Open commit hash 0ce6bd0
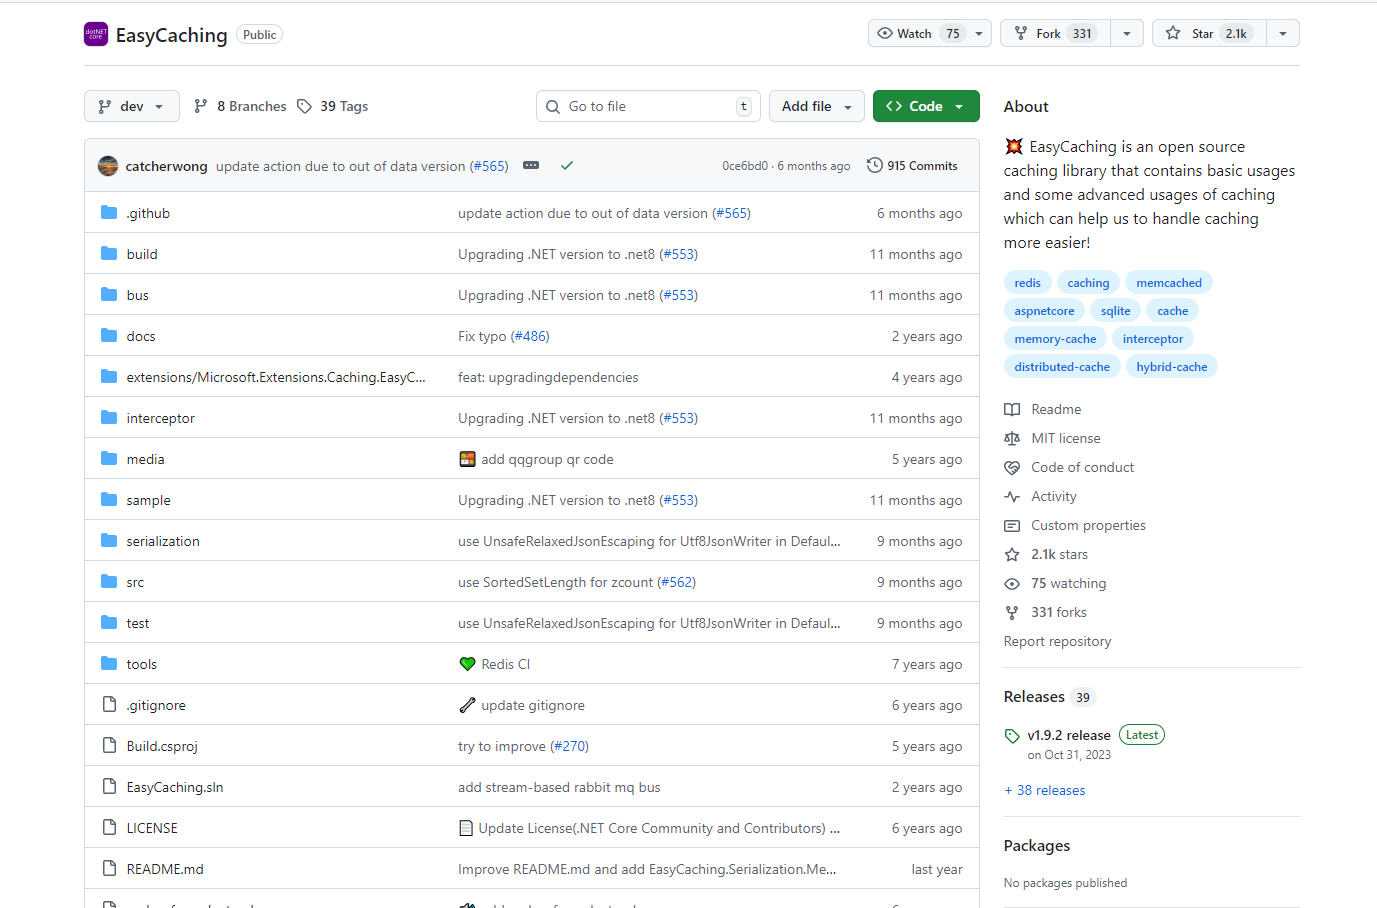The width and height of the screenshot is (1377, 908). click(x=745, y=166)
